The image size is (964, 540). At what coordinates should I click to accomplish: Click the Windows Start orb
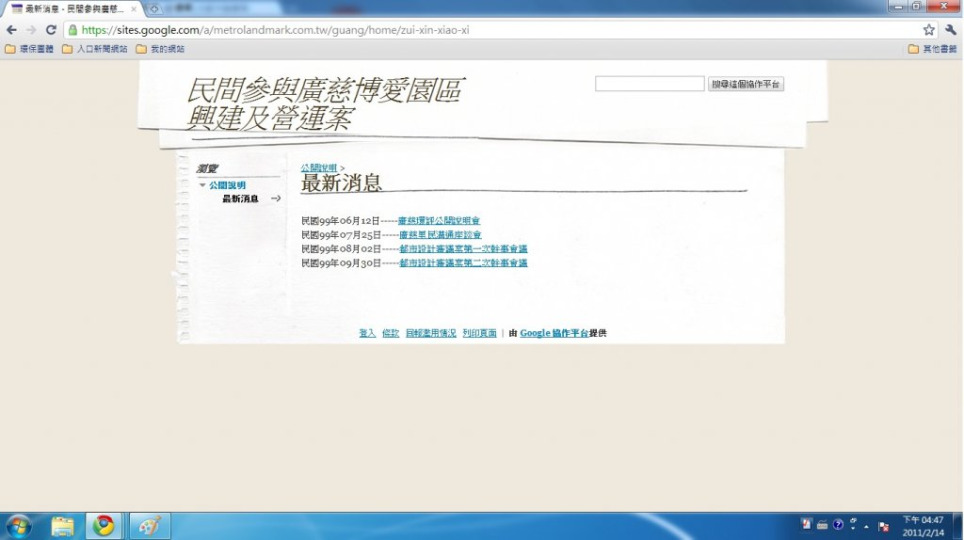pos(19,526)
